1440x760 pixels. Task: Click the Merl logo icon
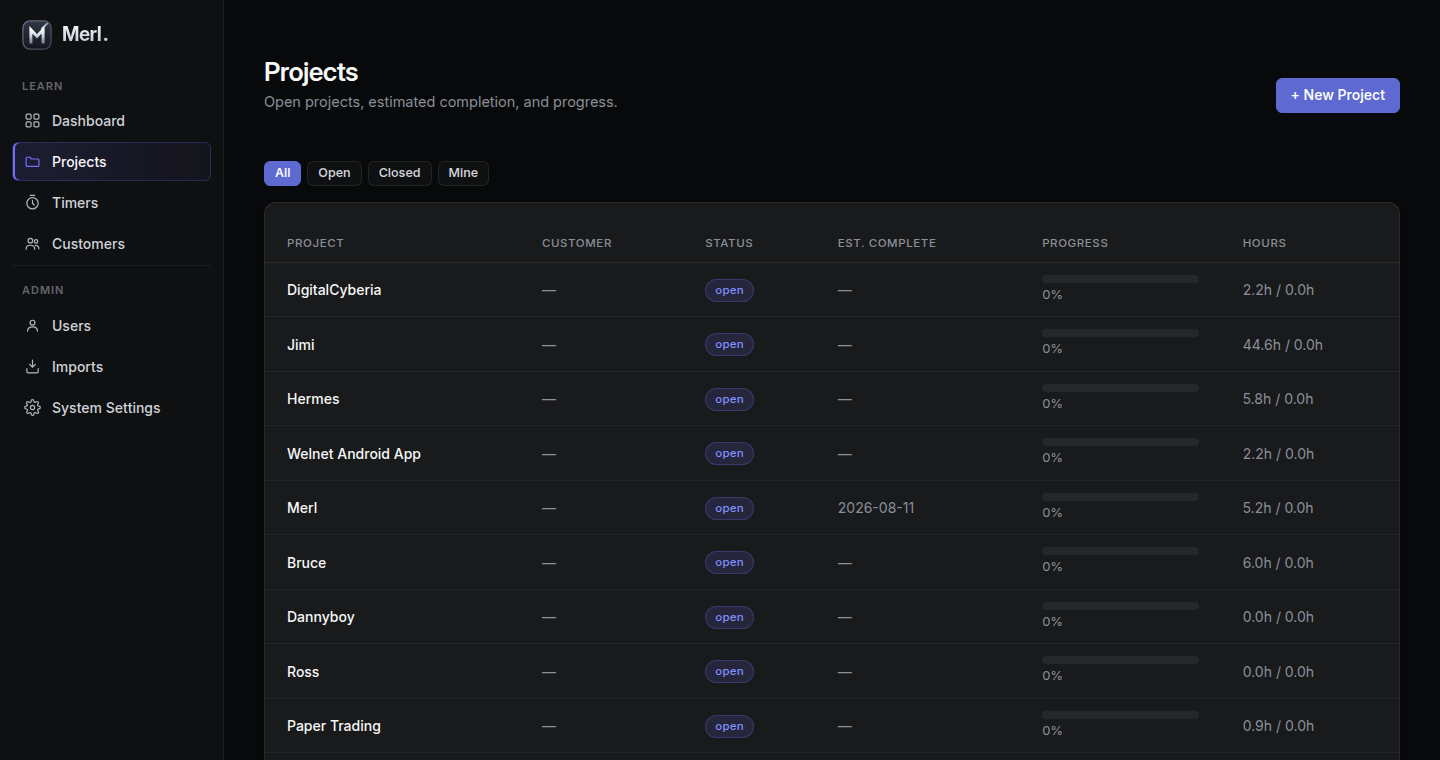pos(37,35)
